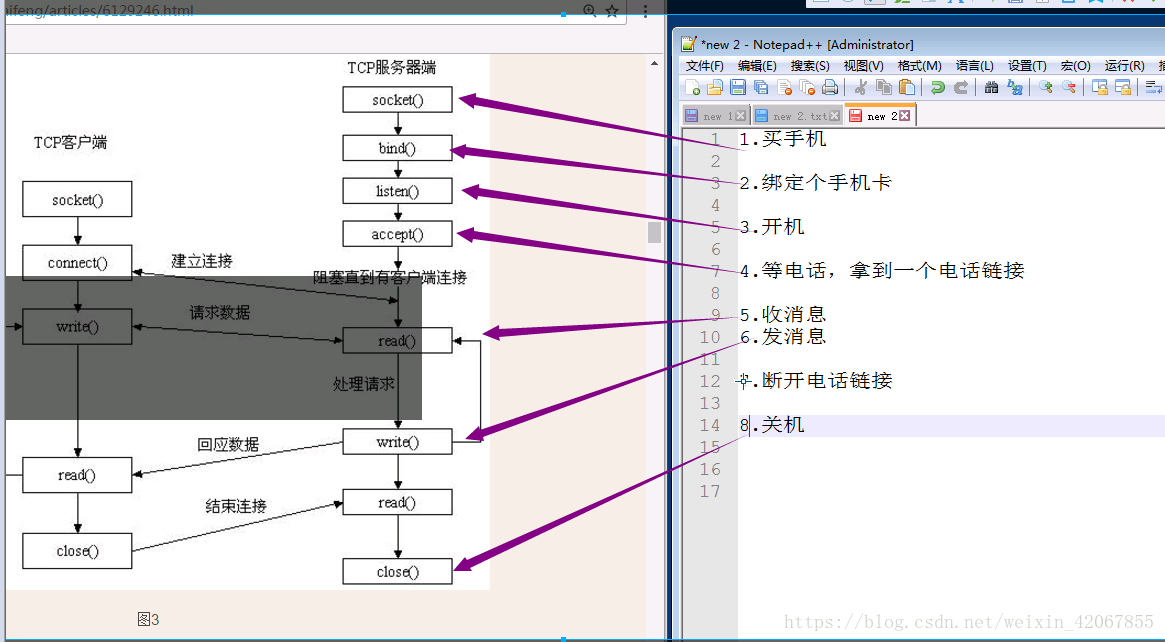Toggle synchronized vertical scrolling icon
1165x642 pixels.
(1100, 88)
